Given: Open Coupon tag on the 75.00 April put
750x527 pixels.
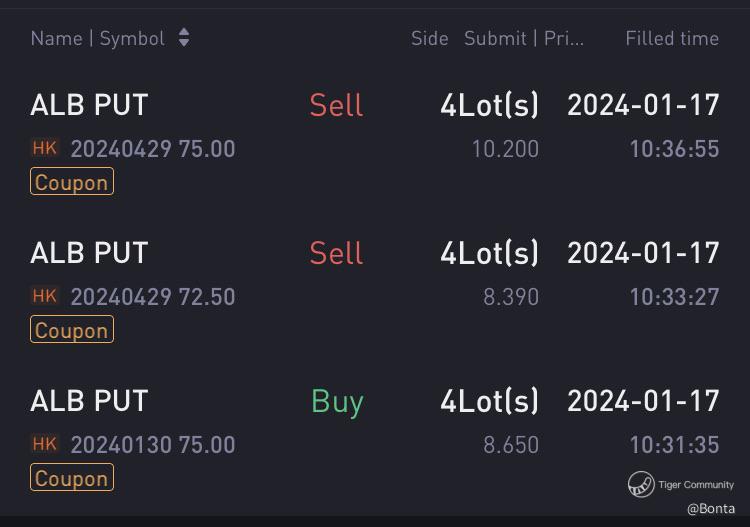Looking at the screenshot, I should [x=71, y=182].
